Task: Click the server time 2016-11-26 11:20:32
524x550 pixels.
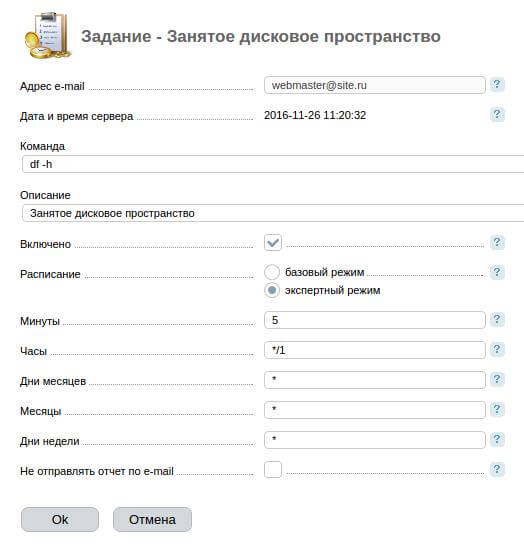Action: click(x=315, y=115)
